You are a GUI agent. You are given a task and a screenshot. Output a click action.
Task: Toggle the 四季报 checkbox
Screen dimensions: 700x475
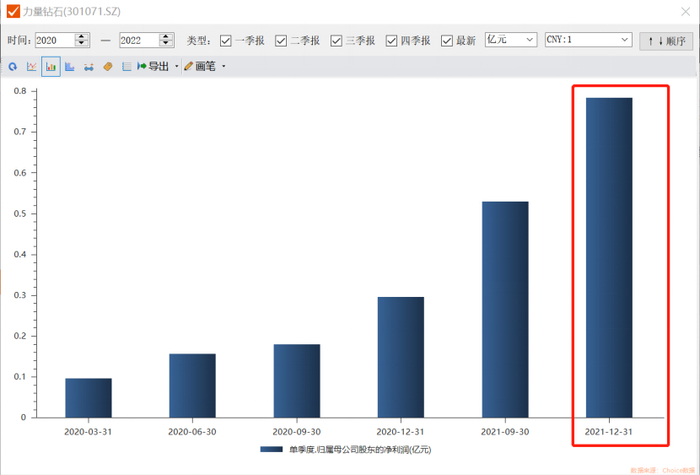coord(392,41)
